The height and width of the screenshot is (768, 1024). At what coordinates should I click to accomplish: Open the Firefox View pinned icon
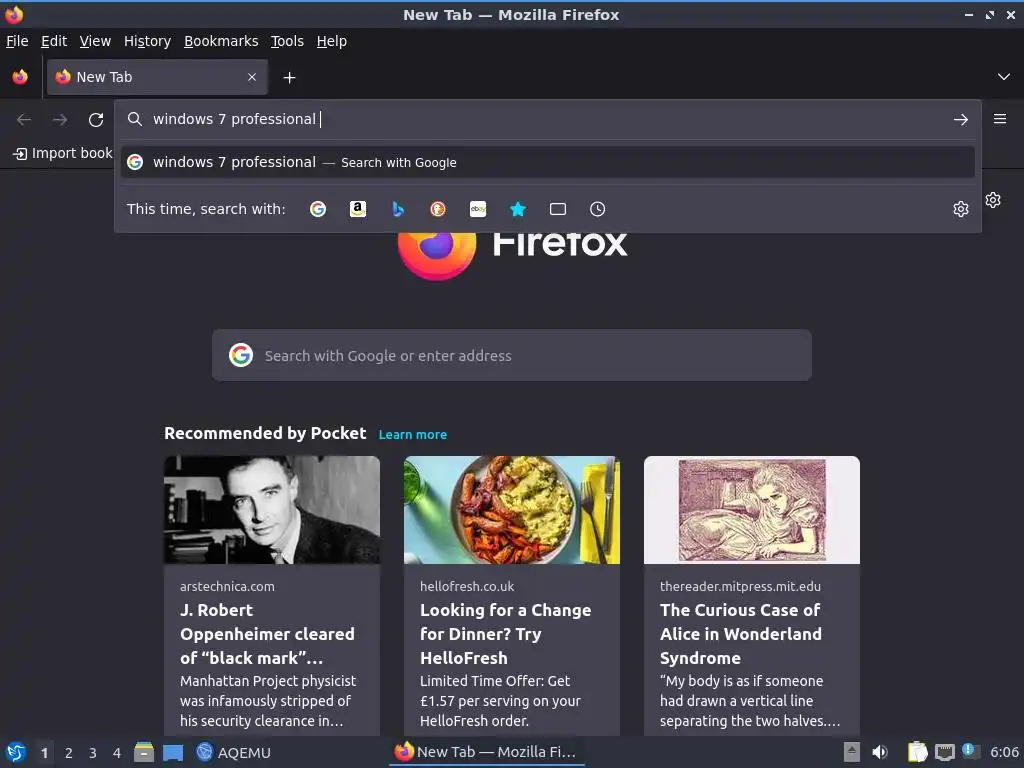coord(20,77)
